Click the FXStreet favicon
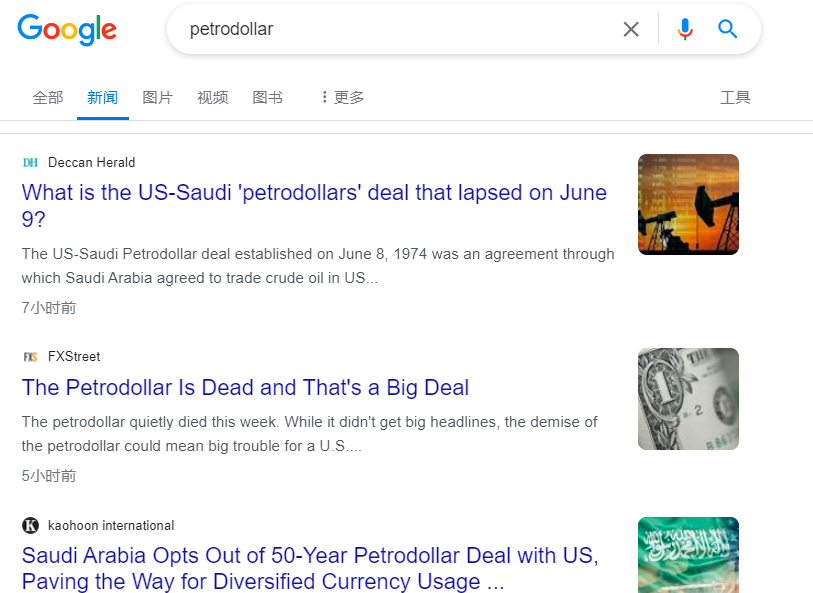 click(x=30, y=357)
